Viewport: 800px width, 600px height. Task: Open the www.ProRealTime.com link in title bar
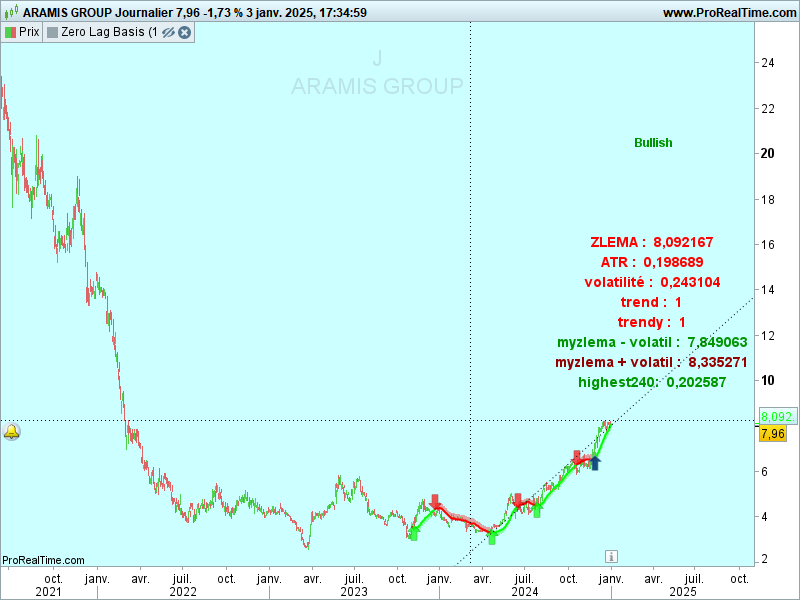[x=730, y=13]
